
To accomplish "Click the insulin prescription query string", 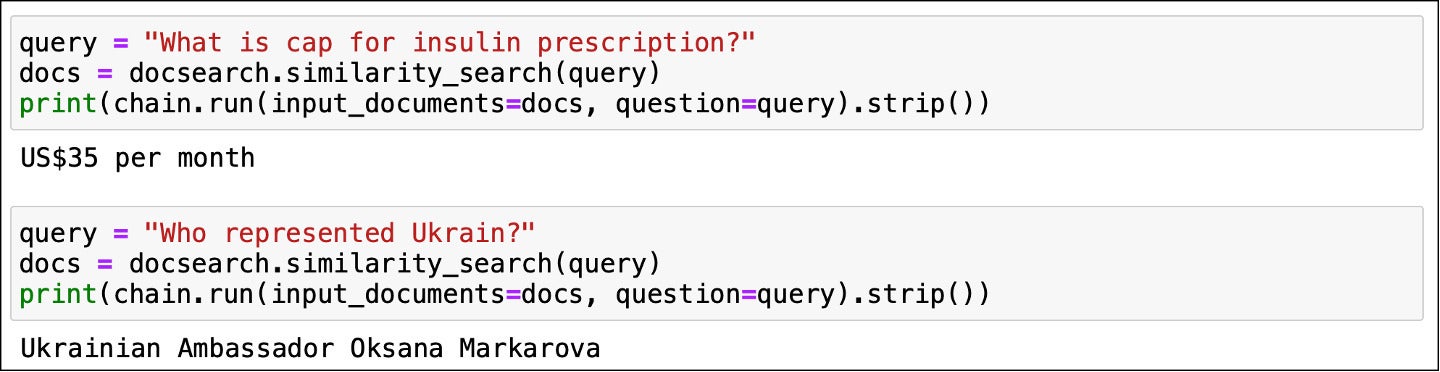I will click(451, 44).
